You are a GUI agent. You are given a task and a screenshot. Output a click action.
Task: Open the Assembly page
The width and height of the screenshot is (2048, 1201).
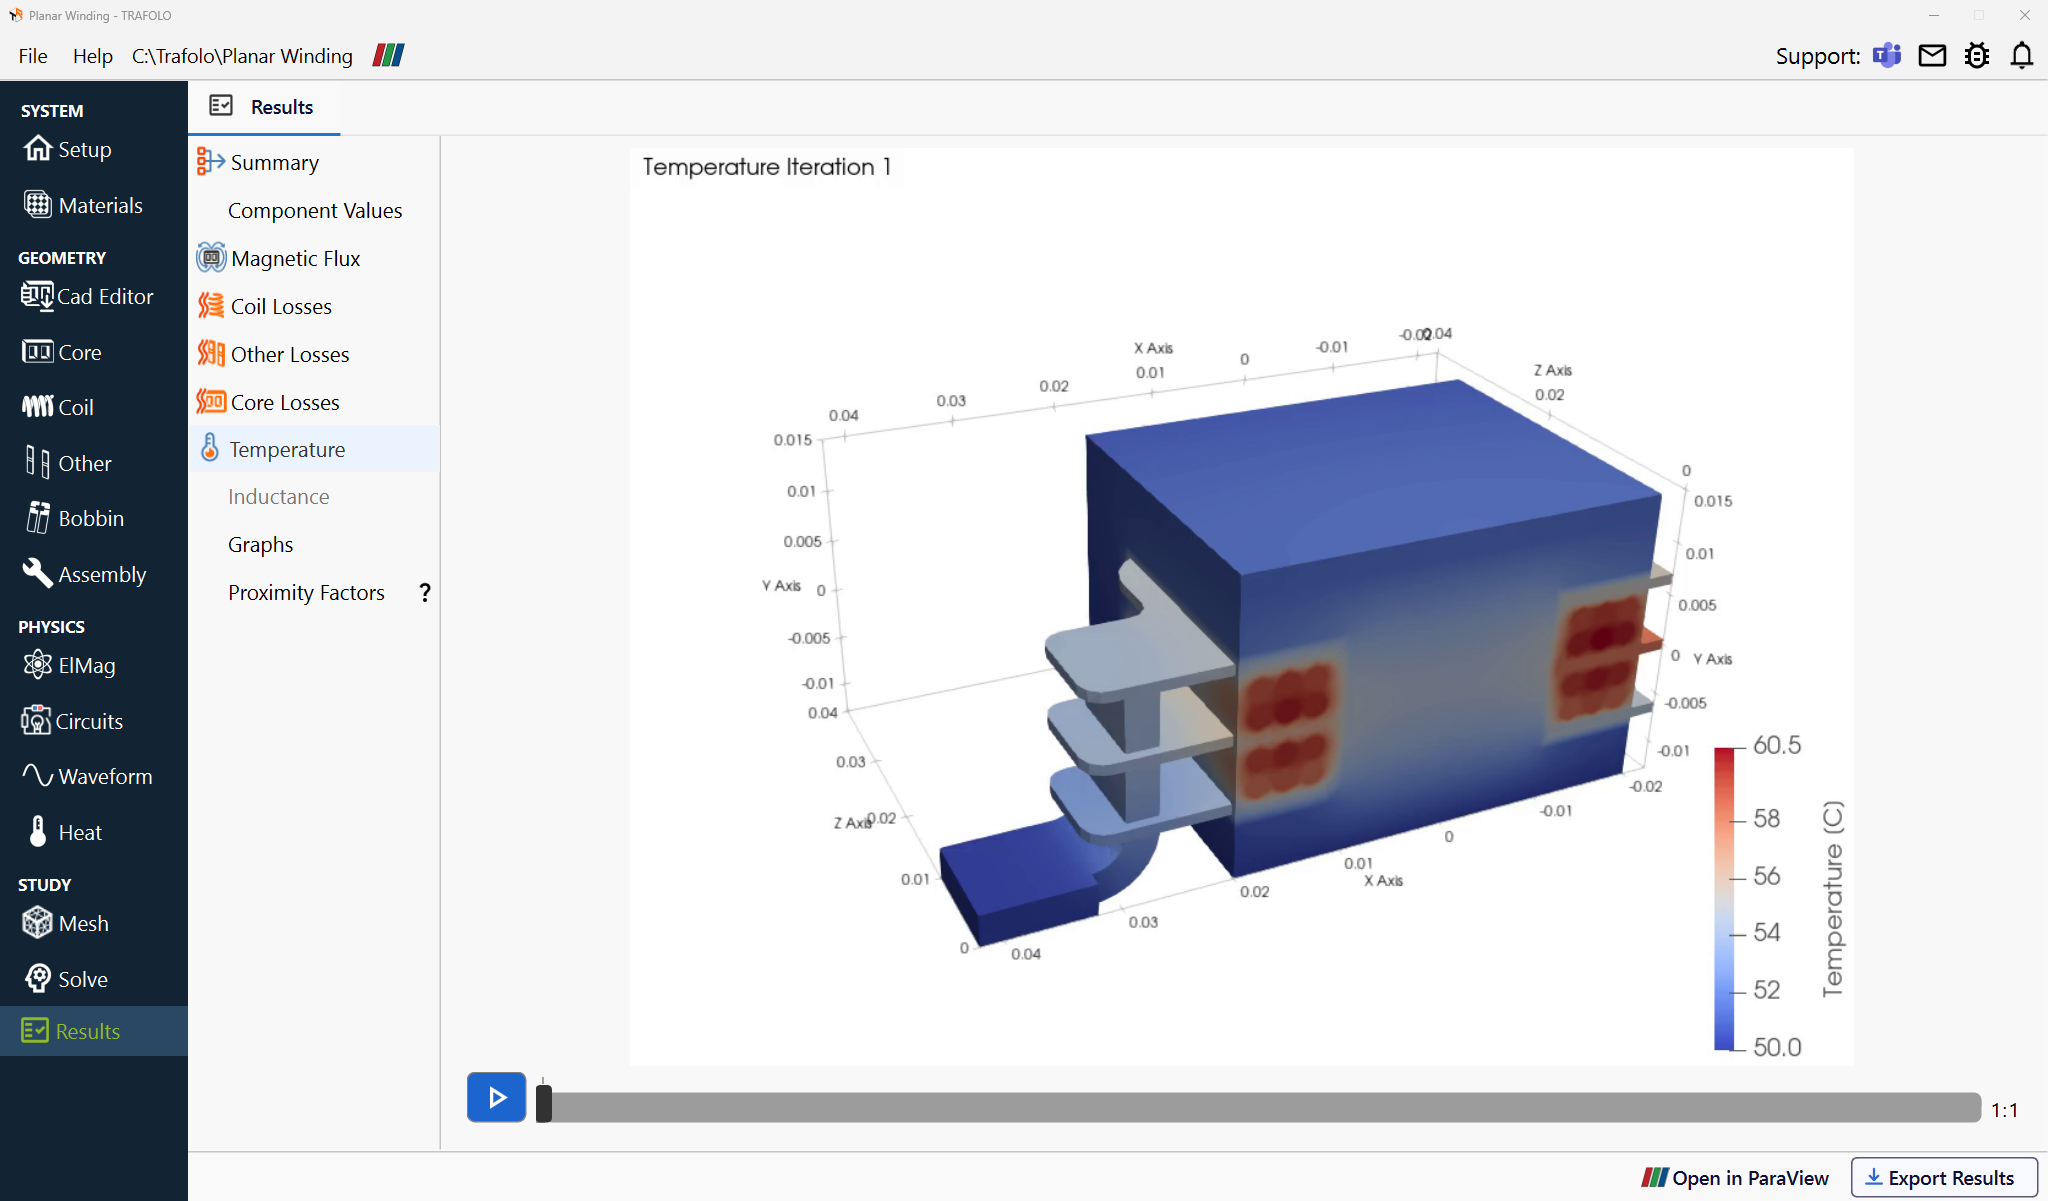(85, 574)
